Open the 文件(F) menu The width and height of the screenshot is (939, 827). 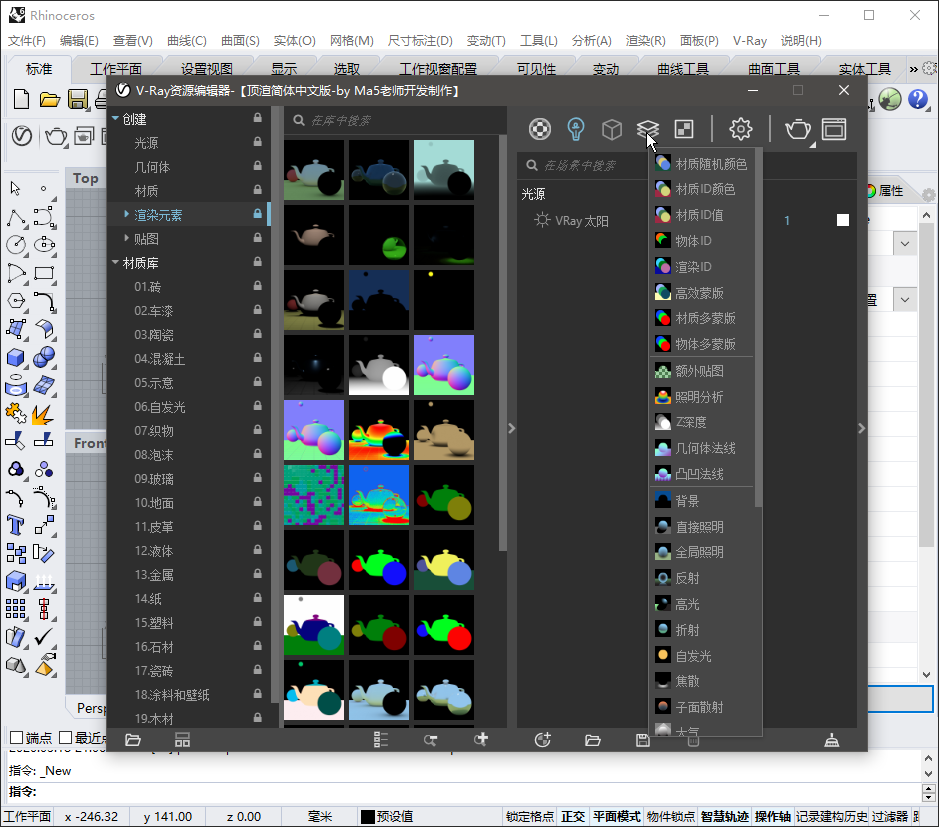coord(27,41)
